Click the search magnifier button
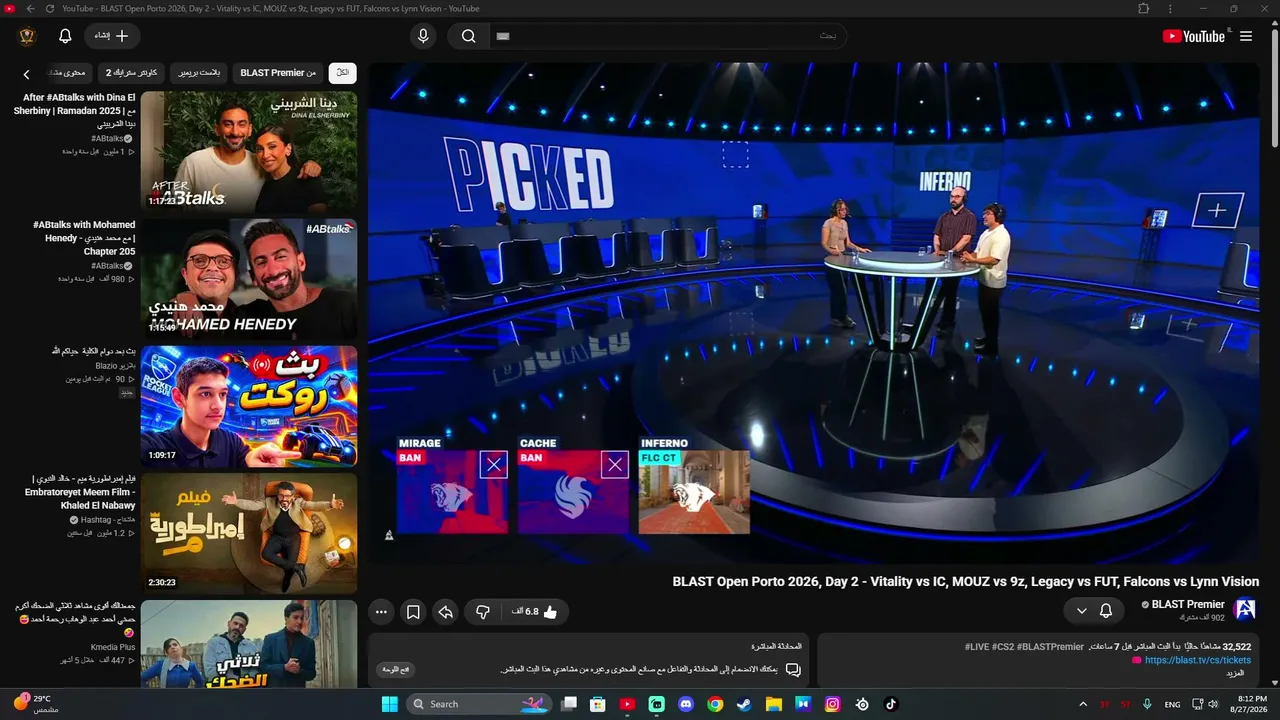This screenshot has height=720, width=1280. 468,36
